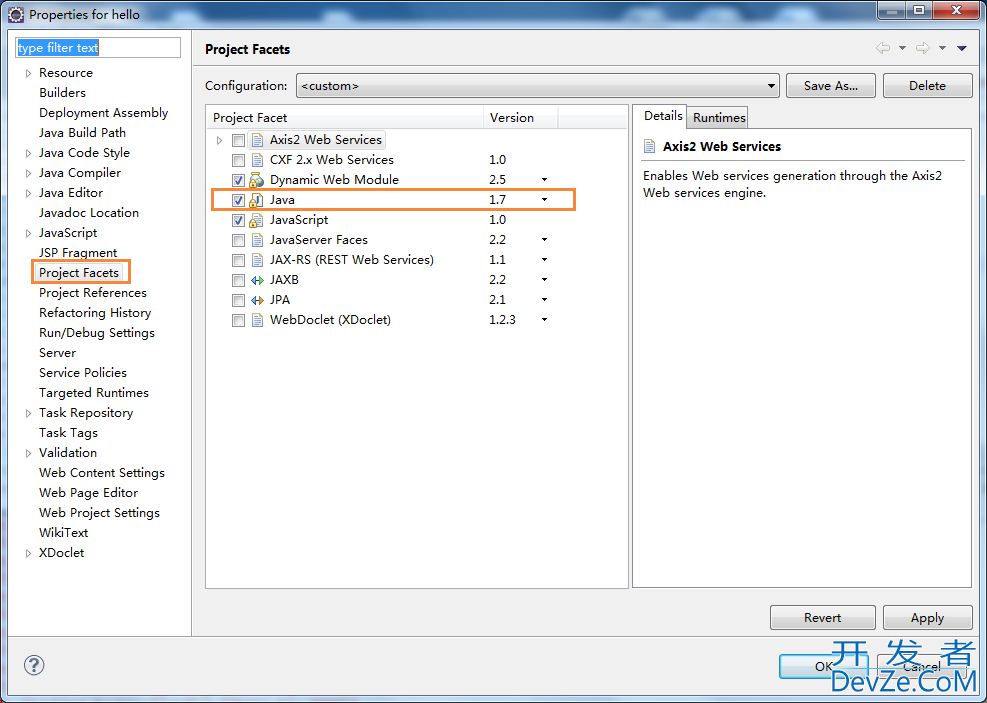Uncheck the JavaScript facet checkbox

pyautogui.click(x=239, y=220)
